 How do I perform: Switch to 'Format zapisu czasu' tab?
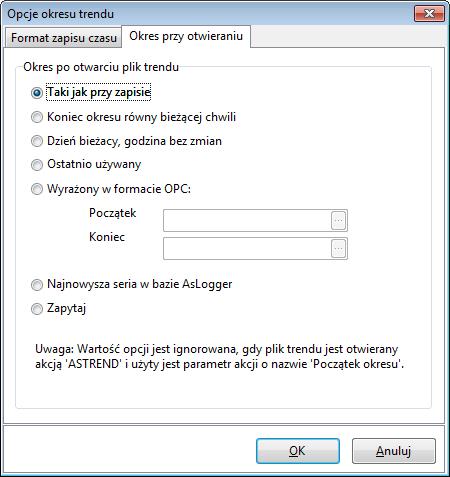pos(64,38)
